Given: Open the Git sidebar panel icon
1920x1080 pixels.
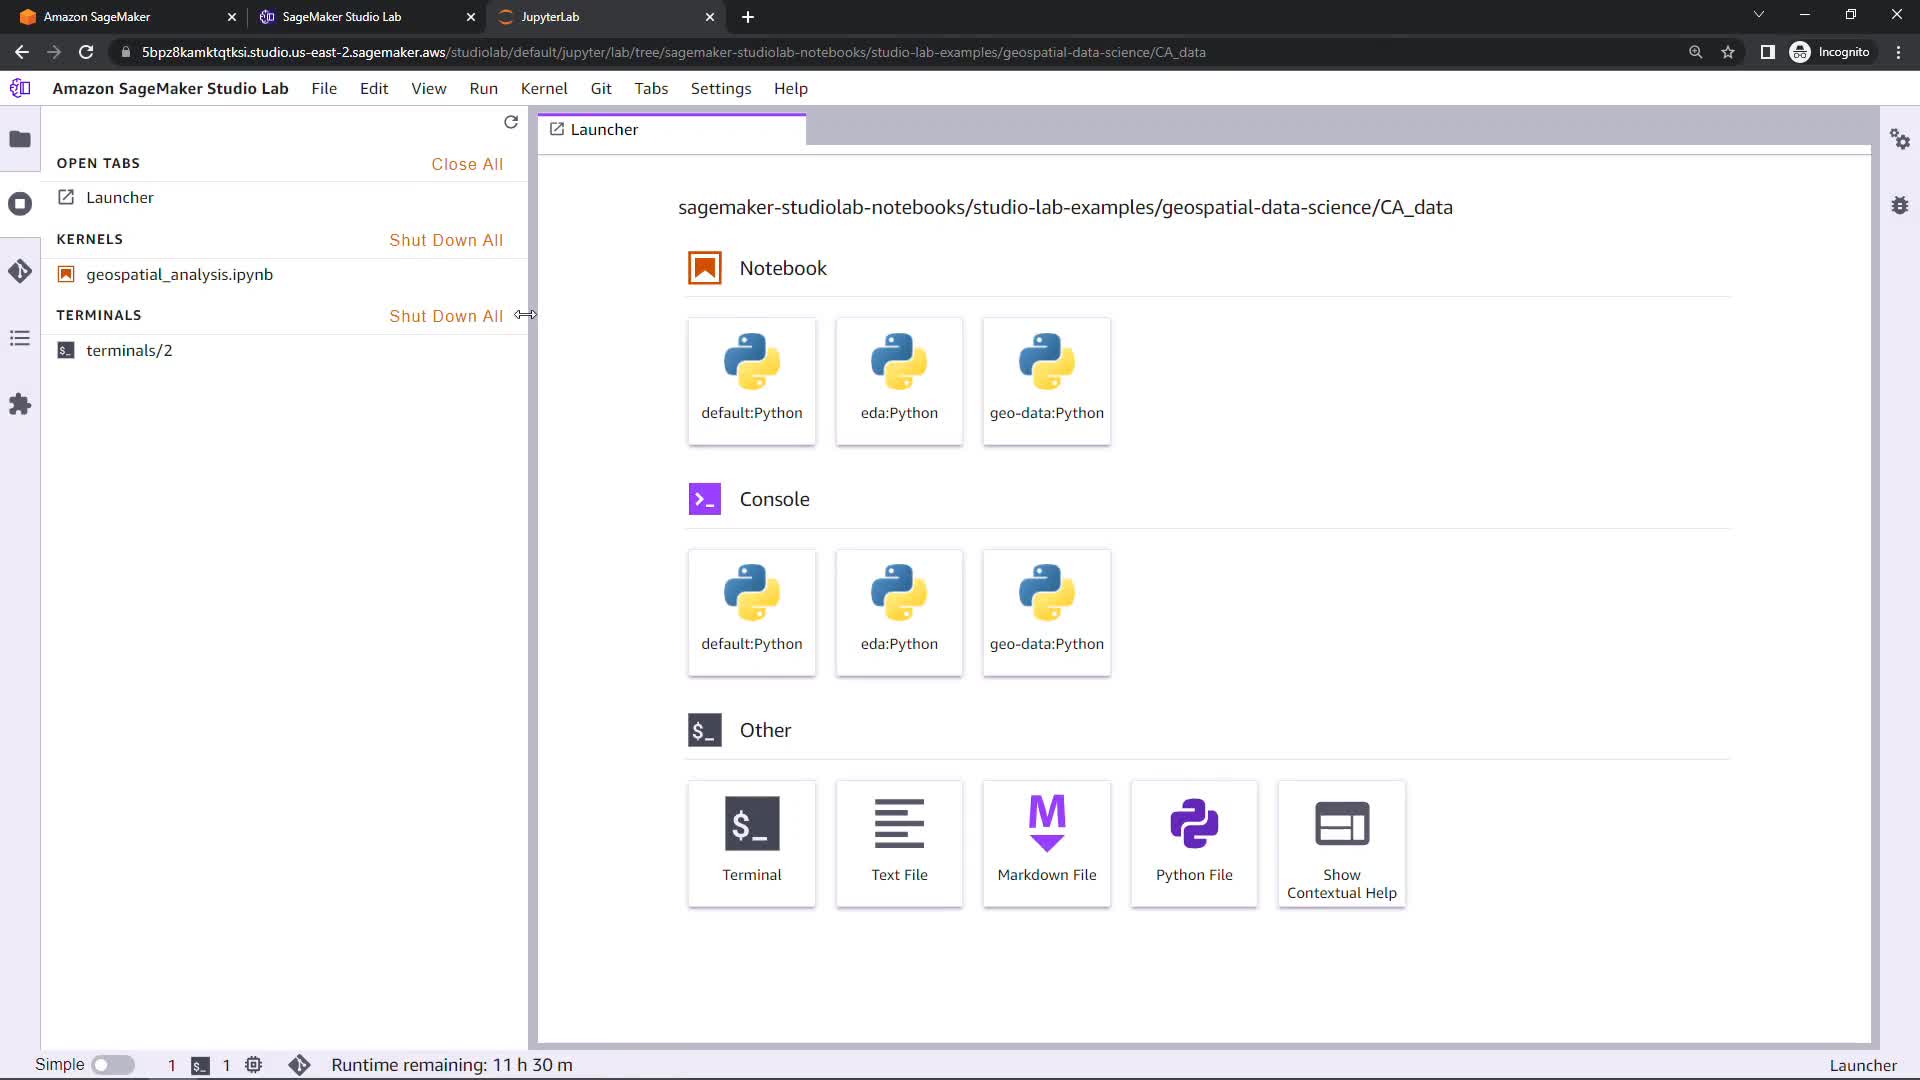Looking at the screenshot, I should tap(20, 271).
